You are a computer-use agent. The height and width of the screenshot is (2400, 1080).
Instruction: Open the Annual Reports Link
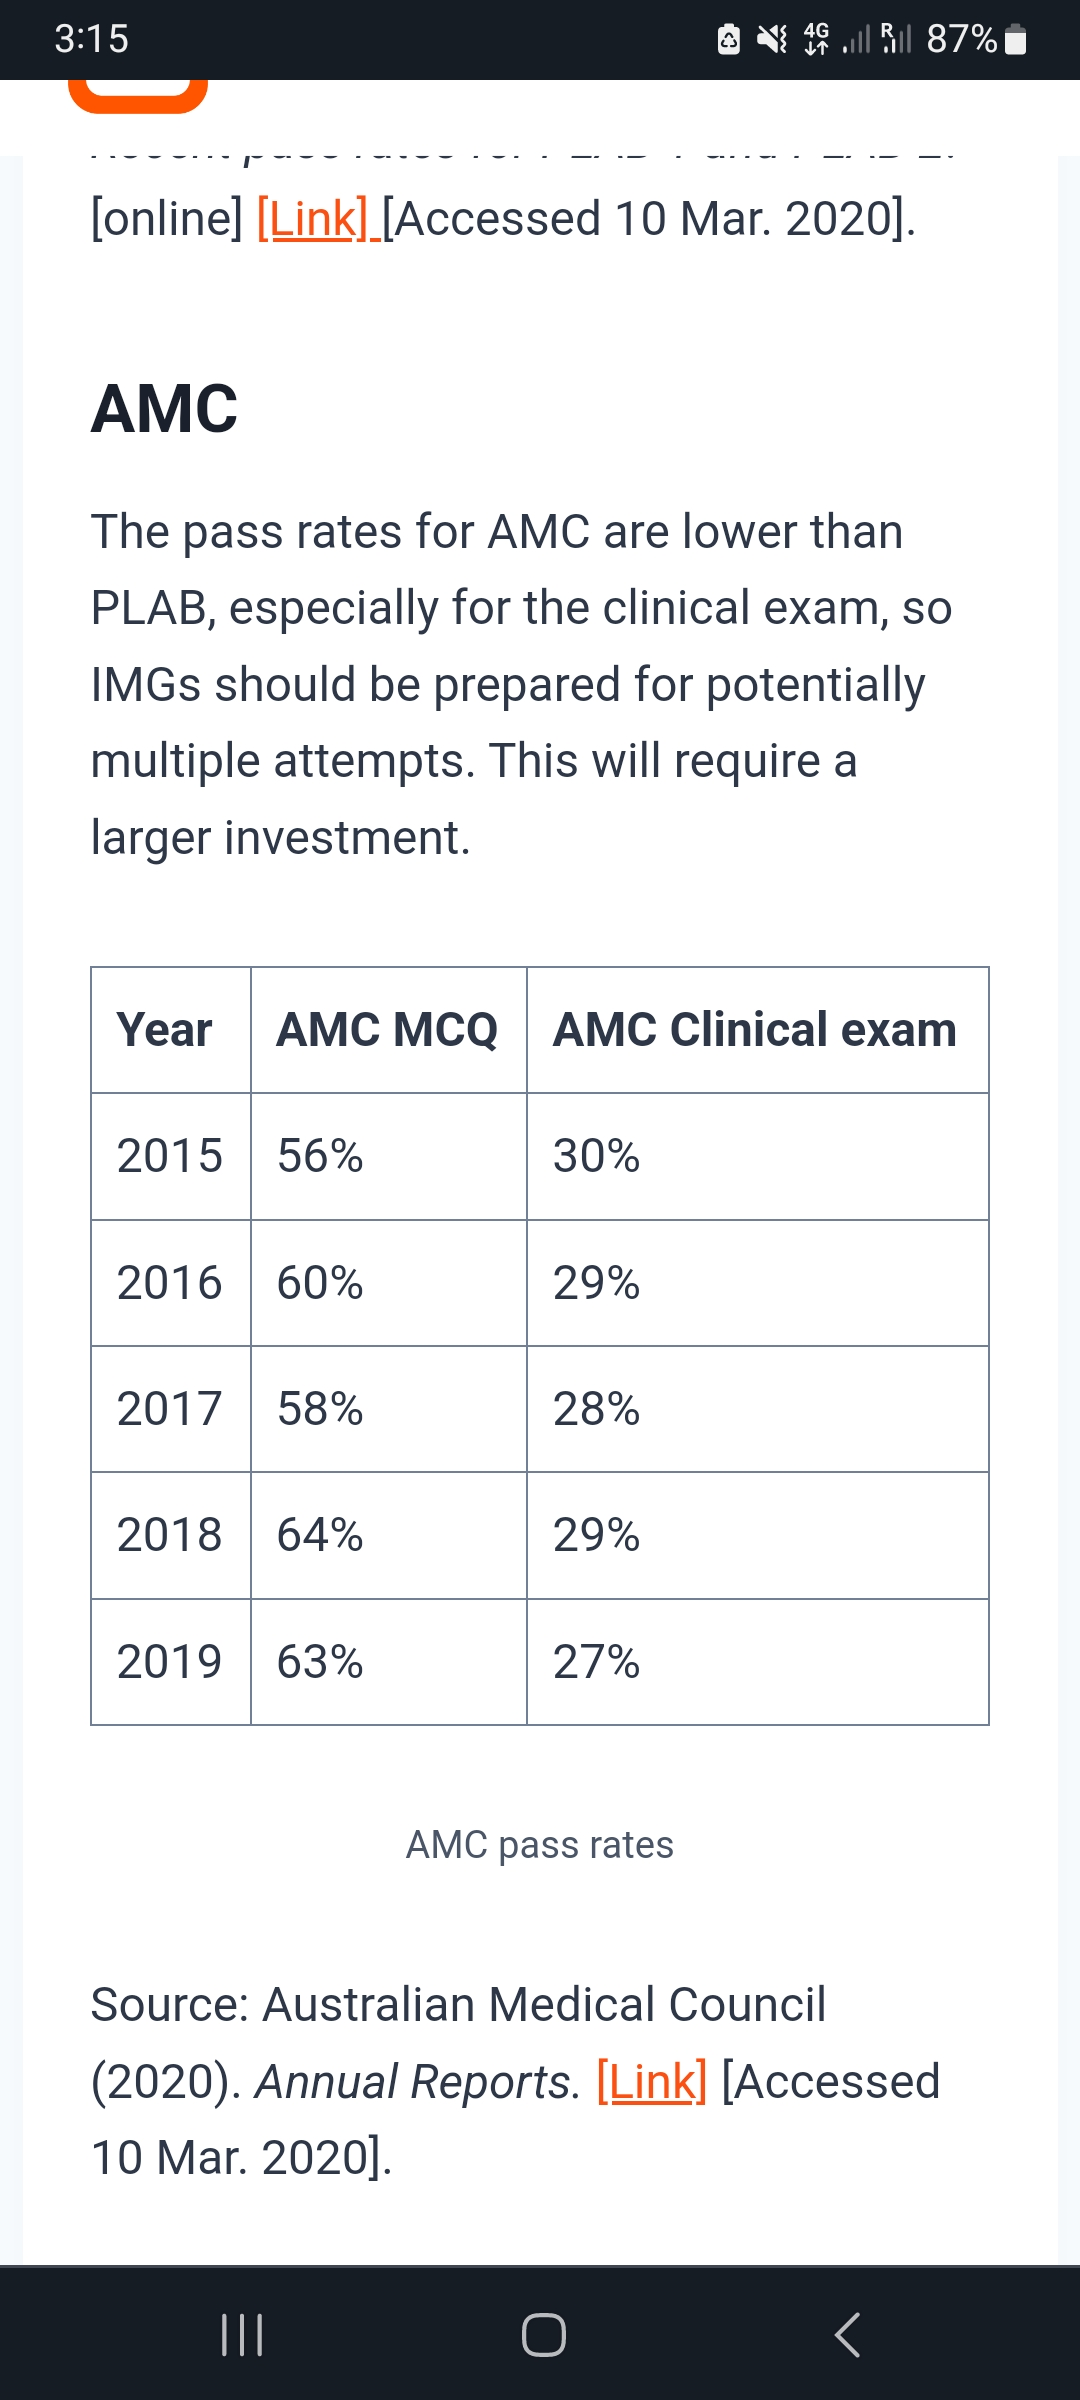(650, 2081)
